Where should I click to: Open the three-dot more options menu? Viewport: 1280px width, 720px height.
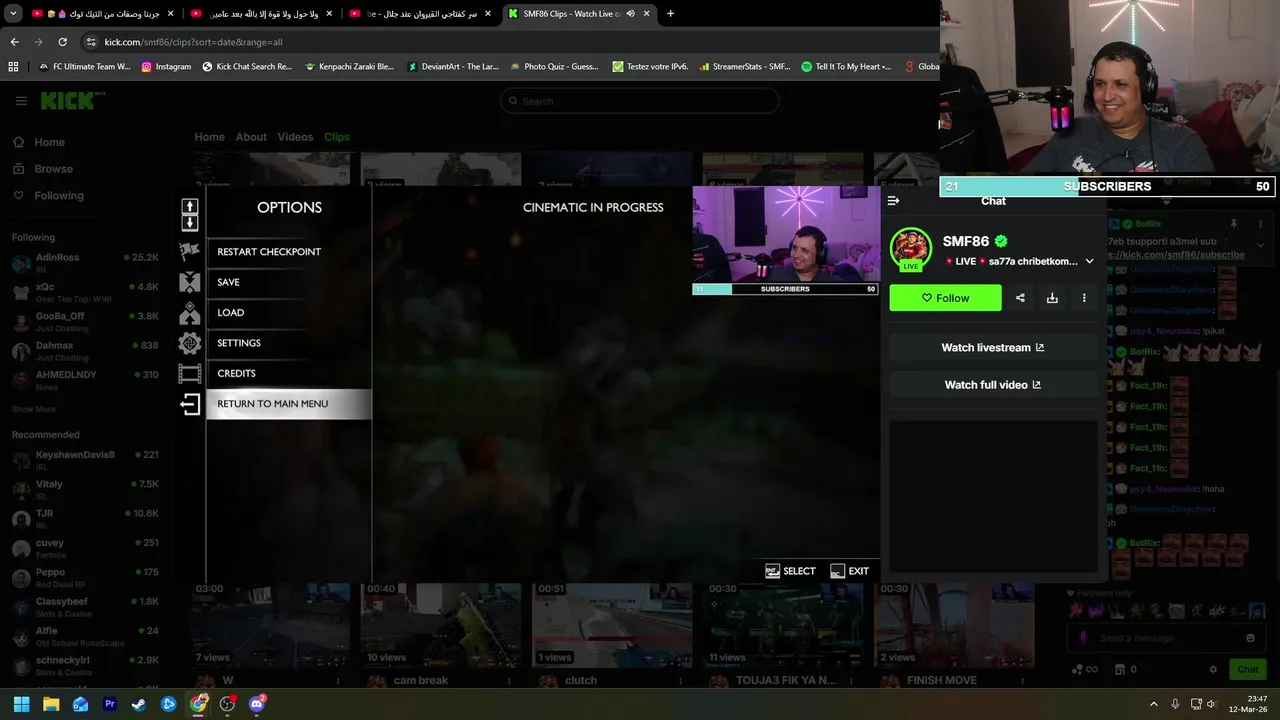click(x=1084, y=298)
